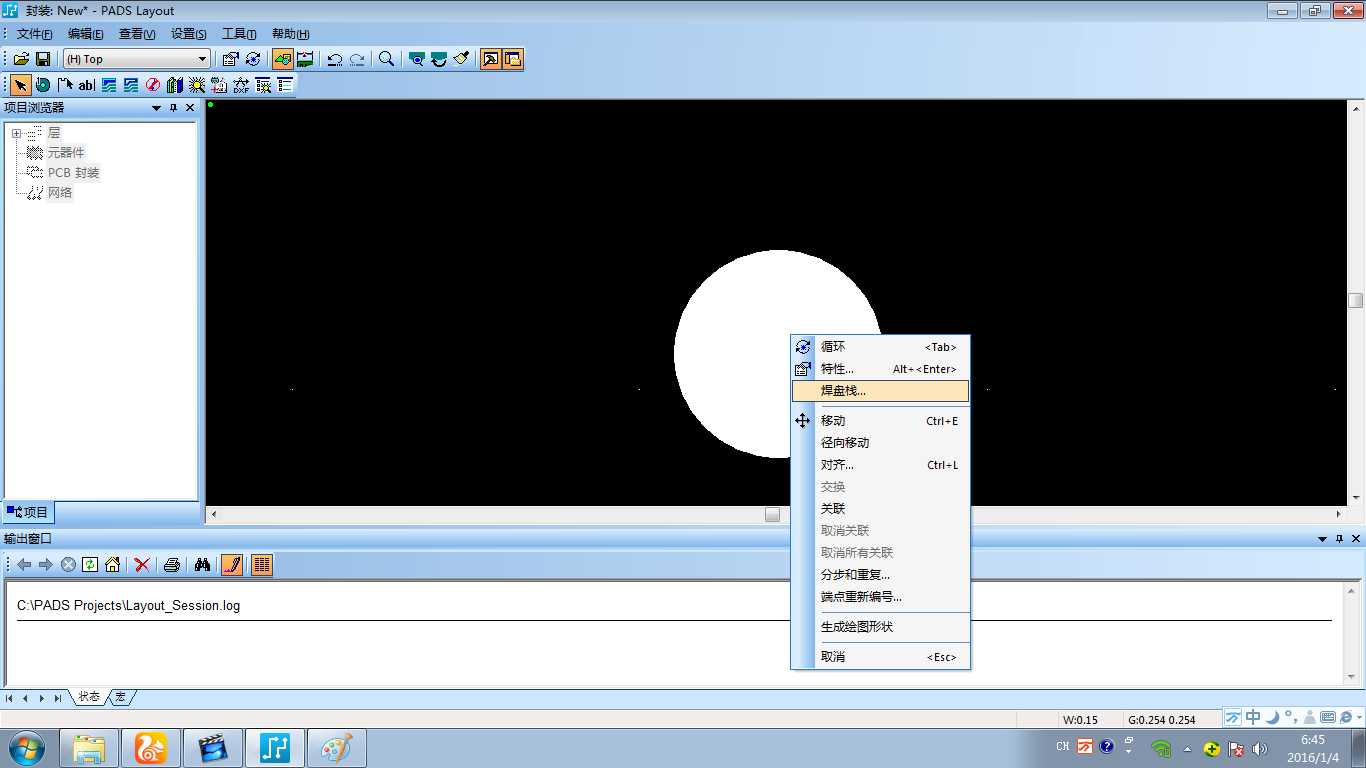Open project browser panel options arrow
This screenshot has height=768, width=1366.
156,108
